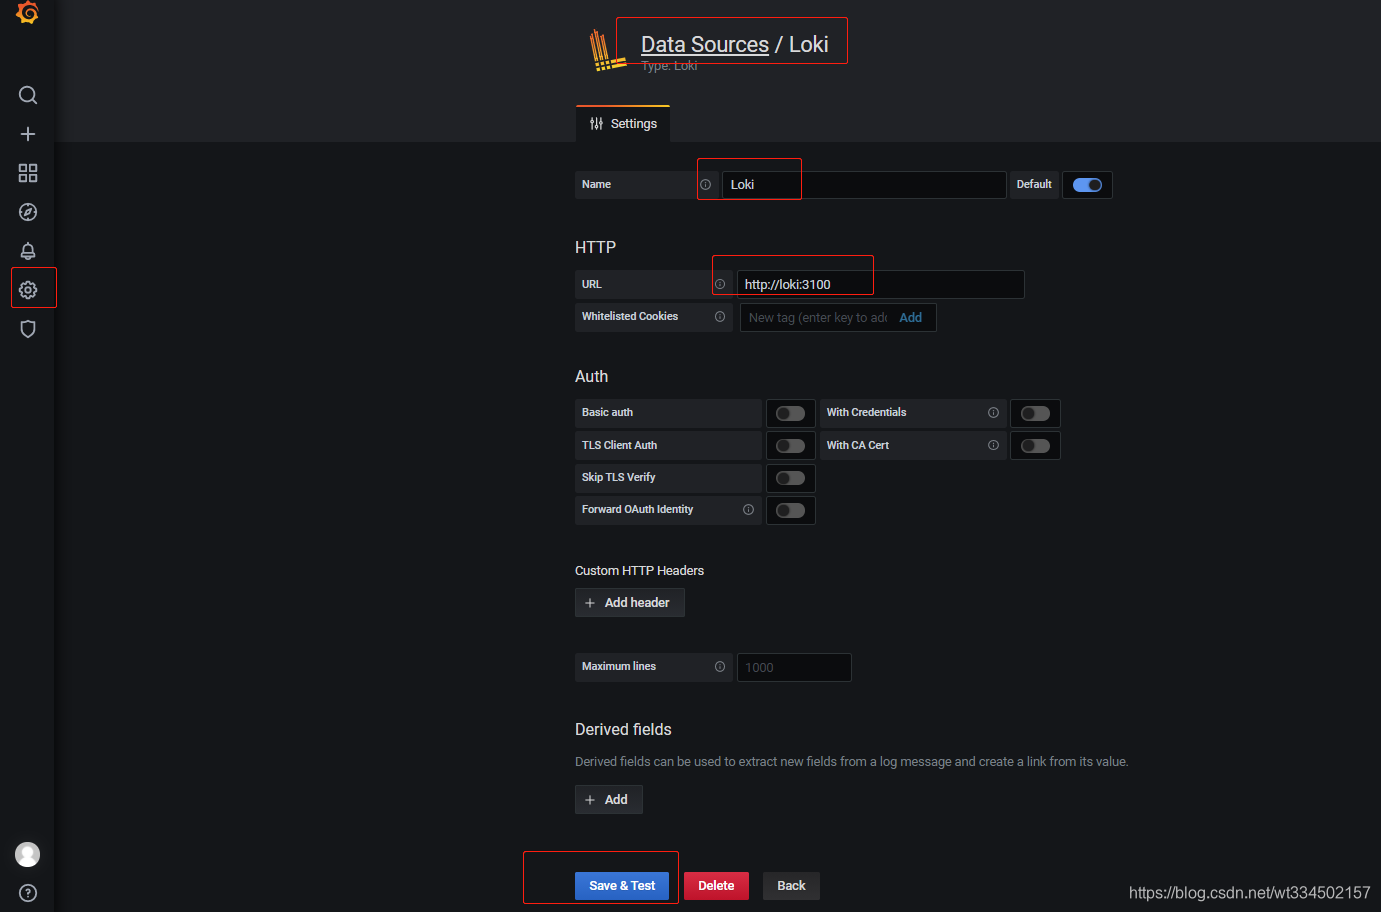
Task: Focus the Name input field
Action: [x=864, y=185]
